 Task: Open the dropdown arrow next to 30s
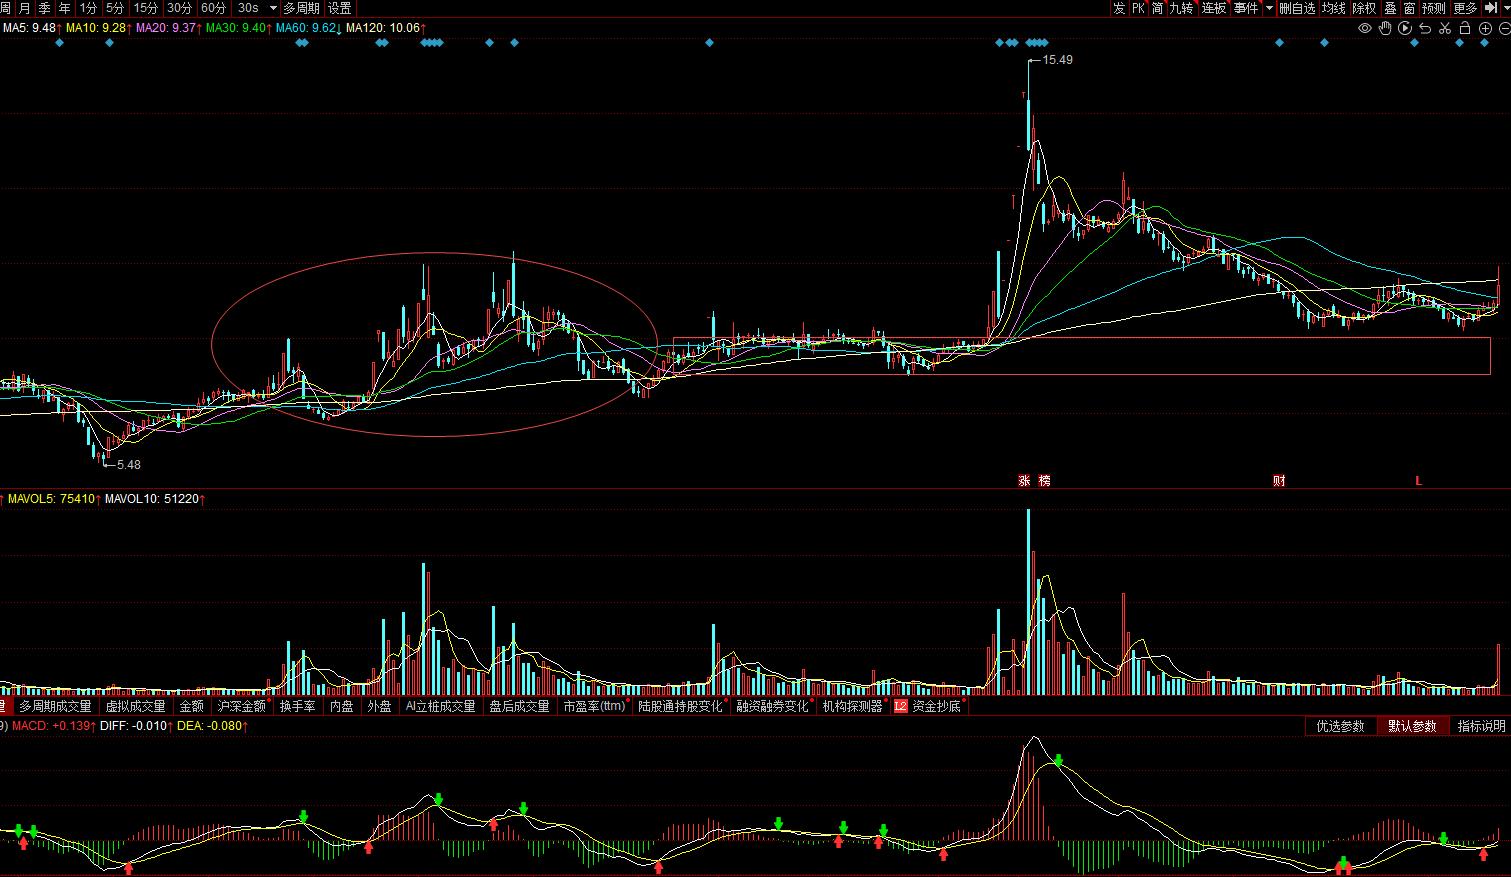pyautogui.click(x=273, y=8)
